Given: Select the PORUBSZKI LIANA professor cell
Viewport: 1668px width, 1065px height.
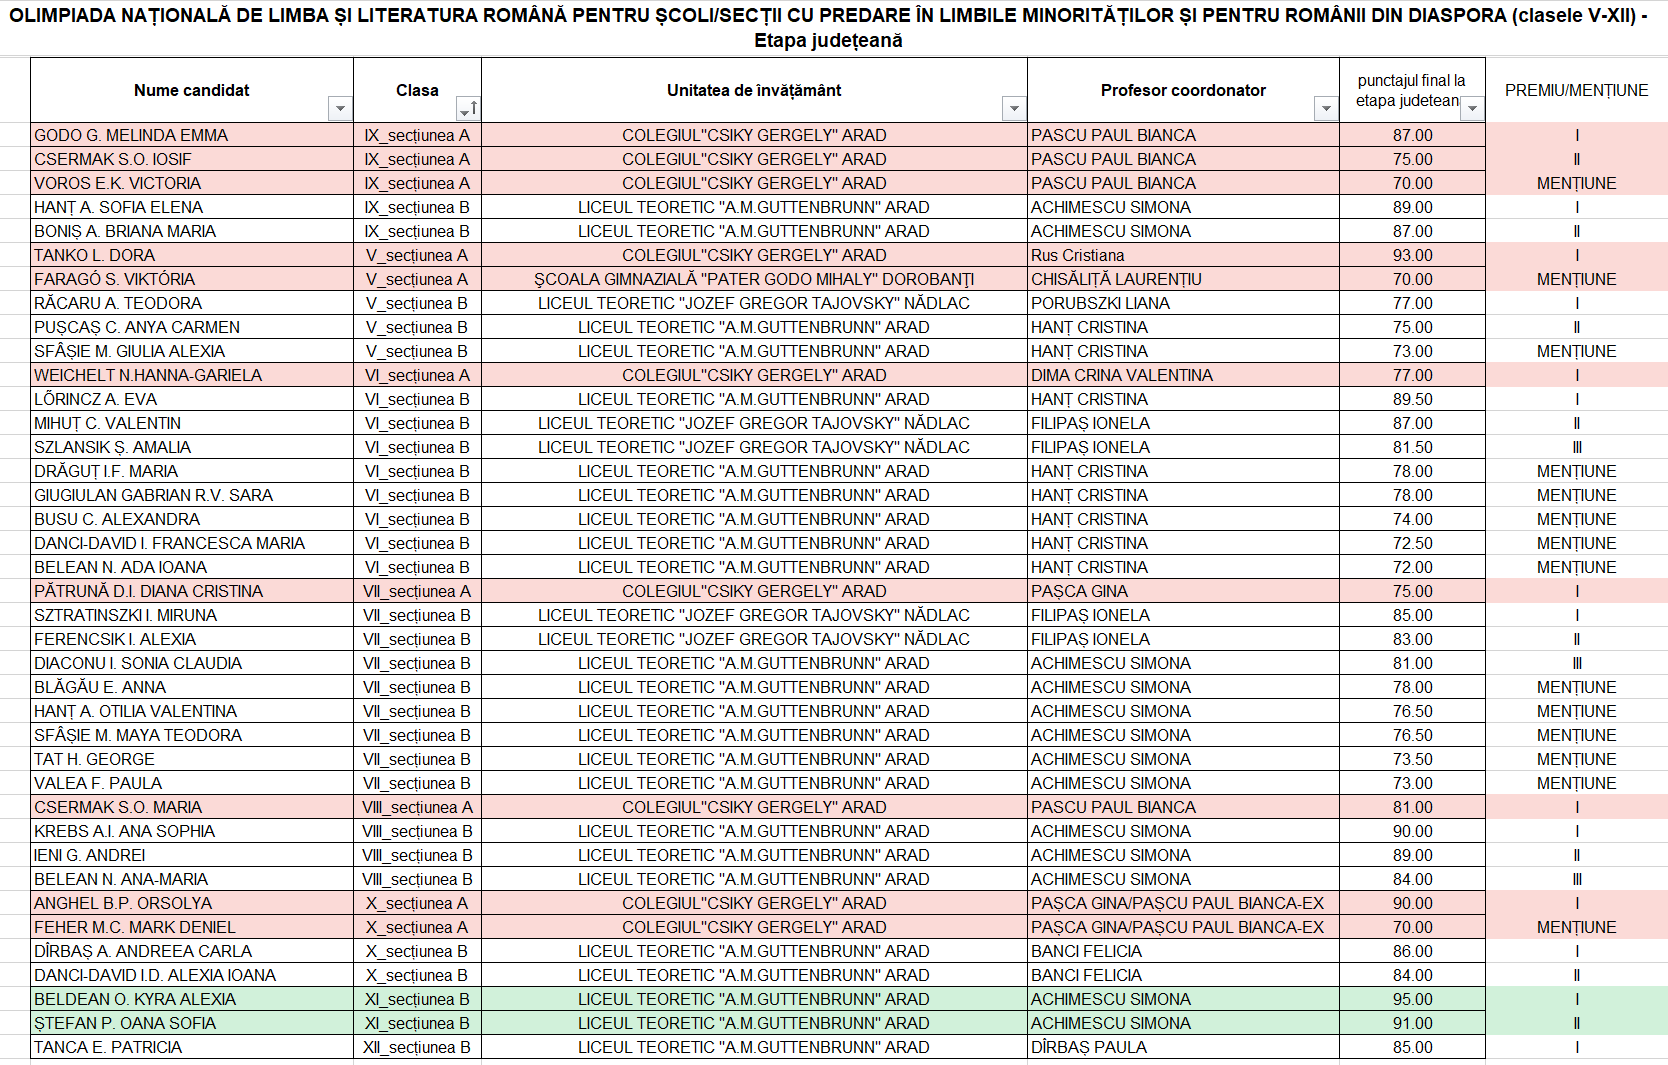Looking at the screenshot, I should [1100, 303].
